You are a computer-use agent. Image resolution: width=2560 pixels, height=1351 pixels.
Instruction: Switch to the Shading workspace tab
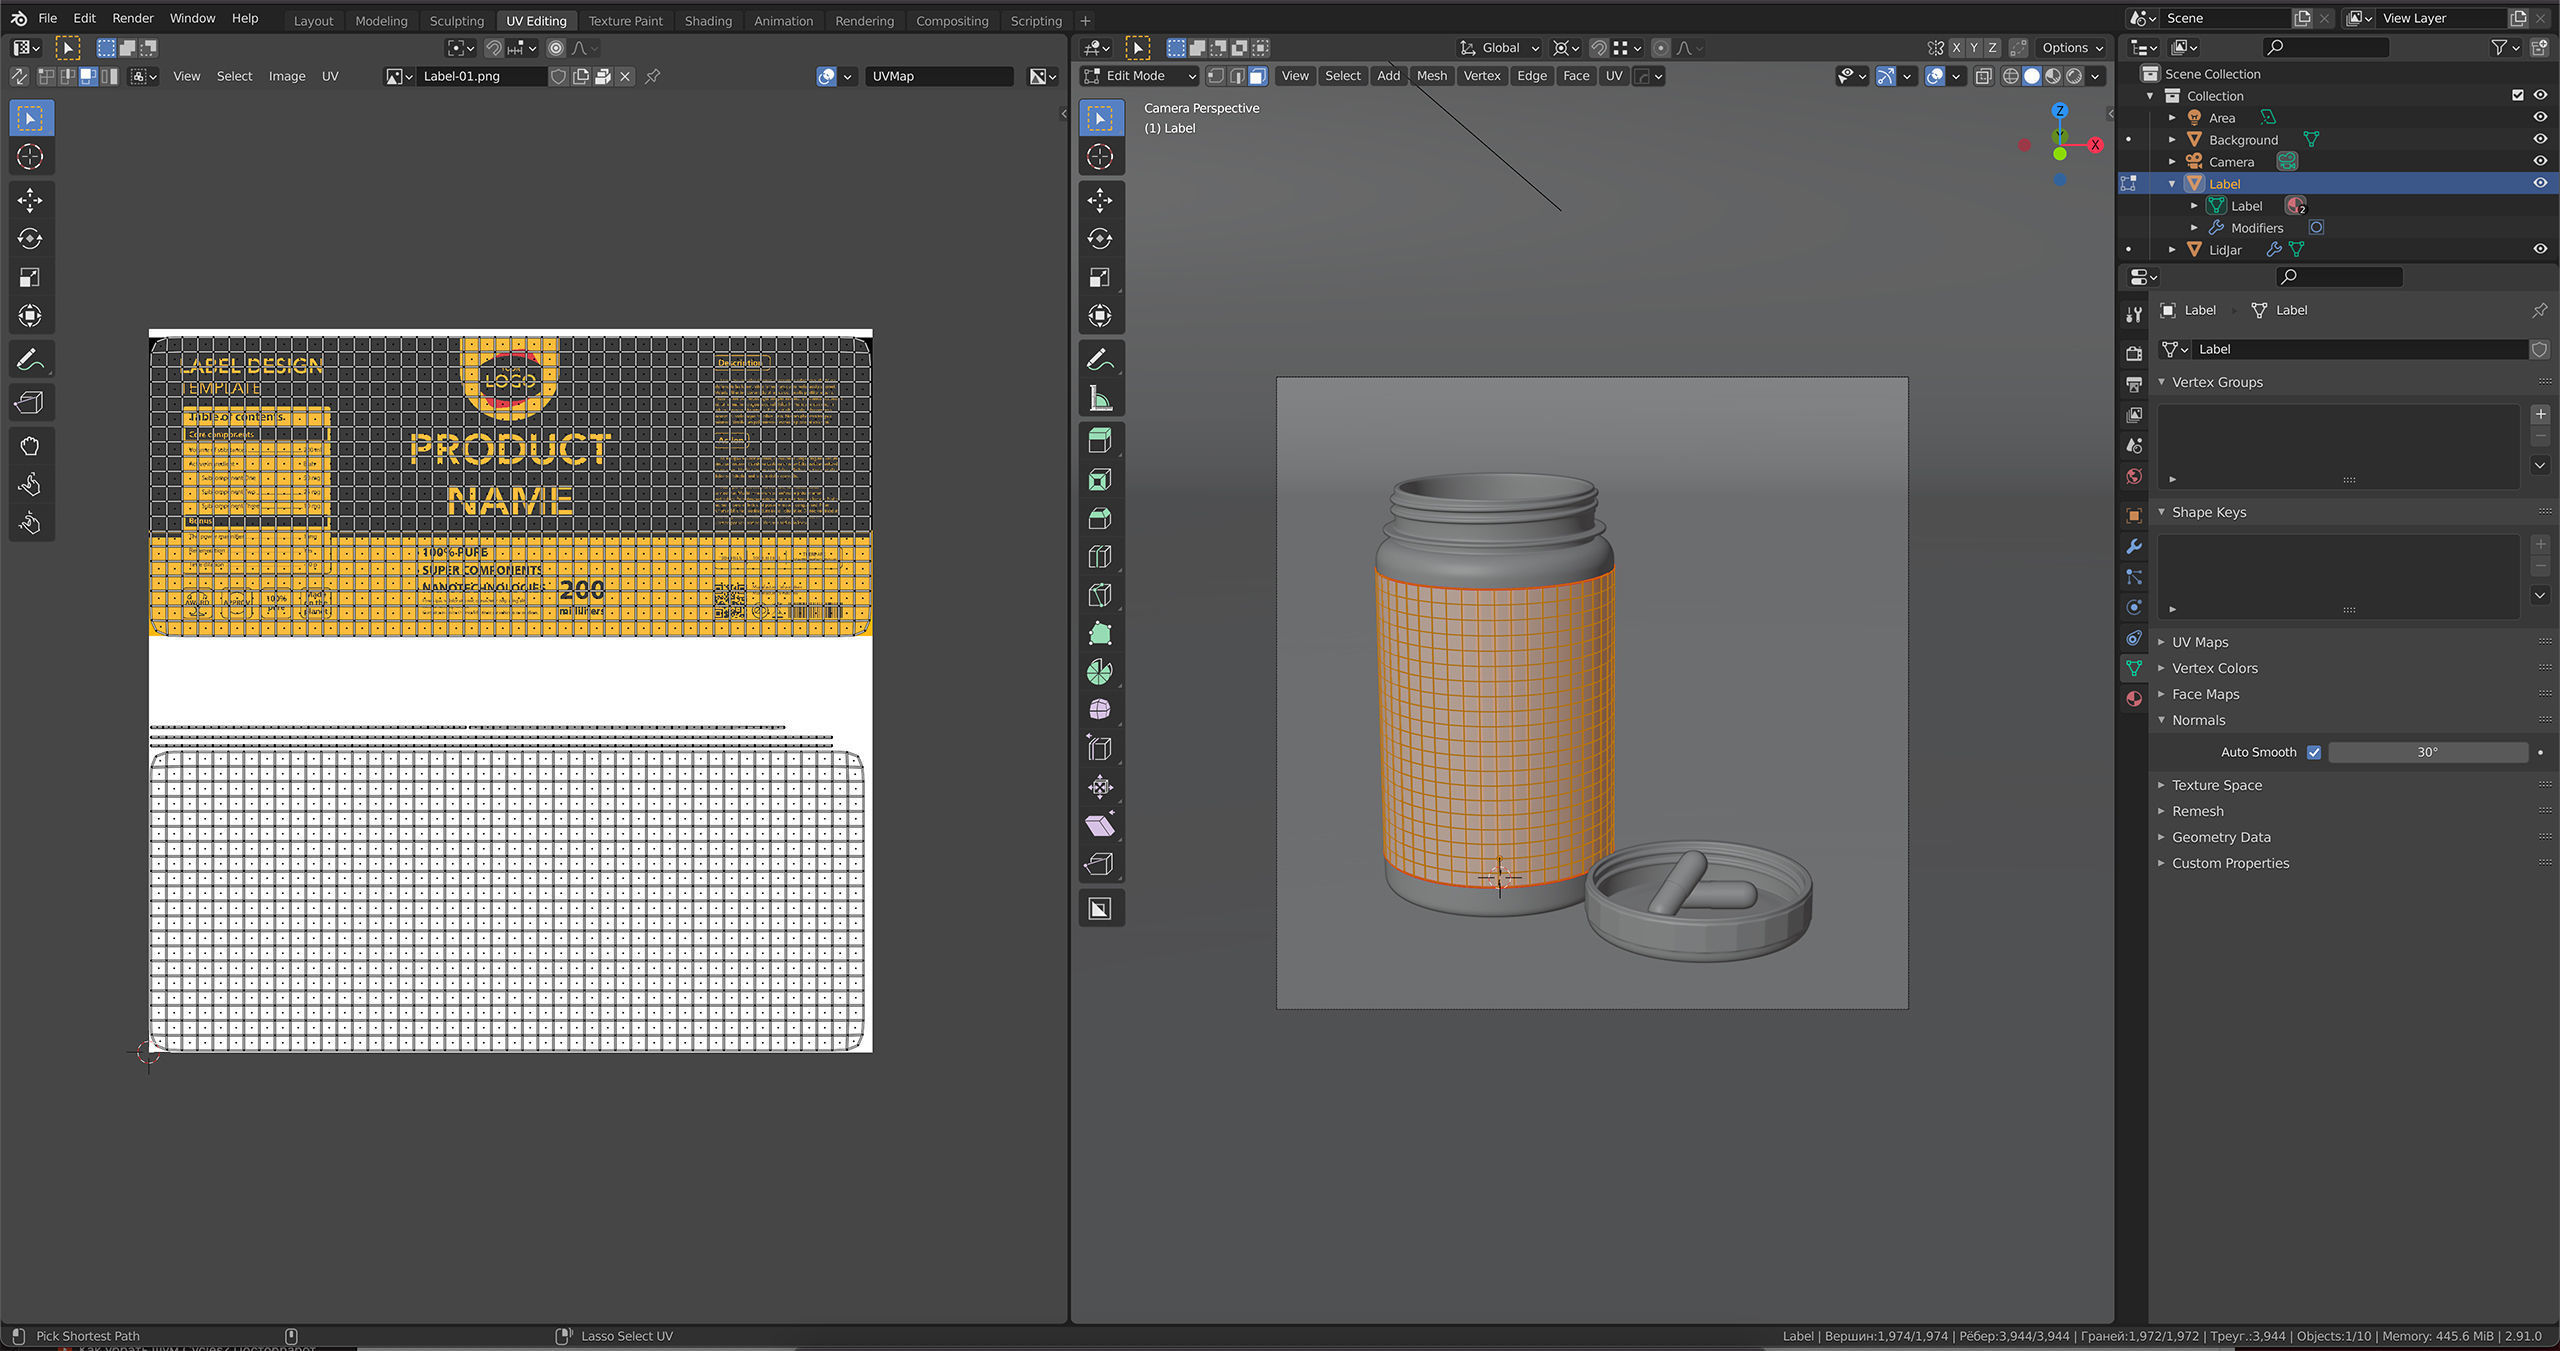[708, 20]
